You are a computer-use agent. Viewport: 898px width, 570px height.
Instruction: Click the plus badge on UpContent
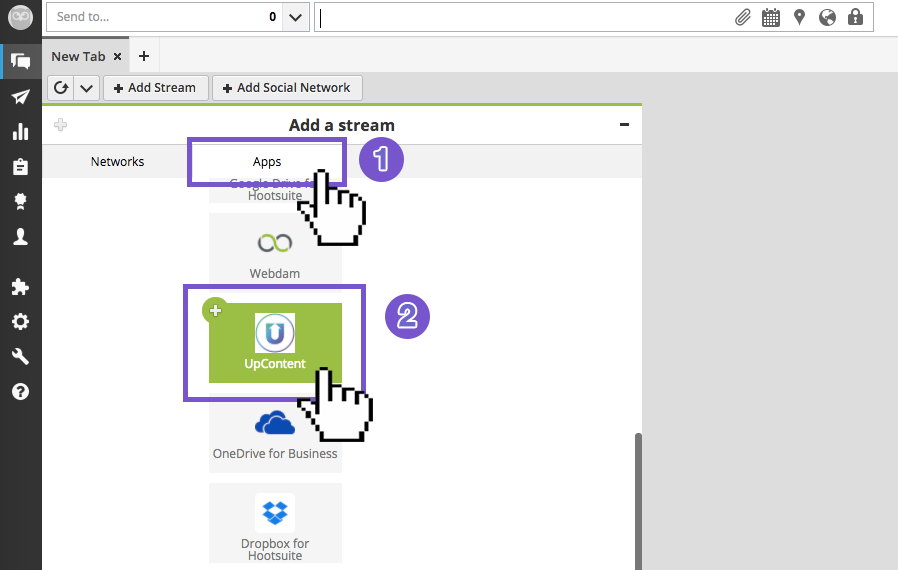pyautogui.click(x=215, y=310)
